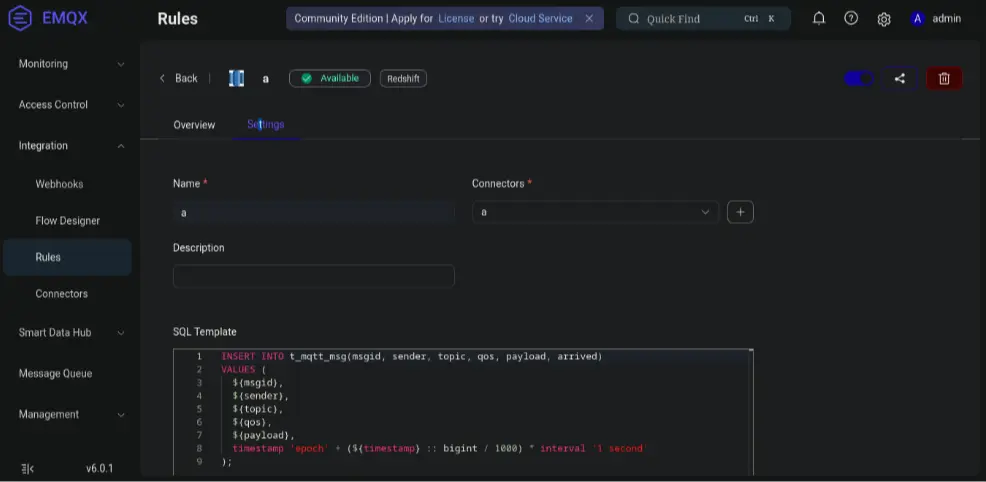Click the notification bell icon
The image size is (986, 482).
pos(819,18)
